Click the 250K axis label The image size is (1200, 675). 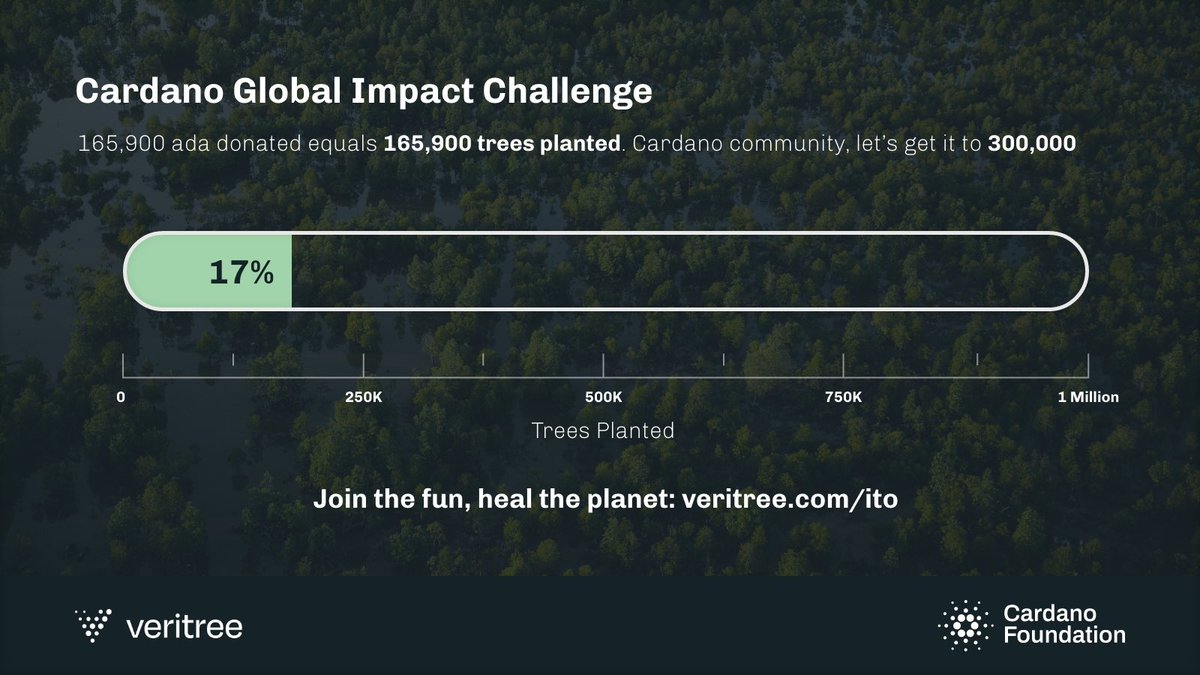pos(363,397)
